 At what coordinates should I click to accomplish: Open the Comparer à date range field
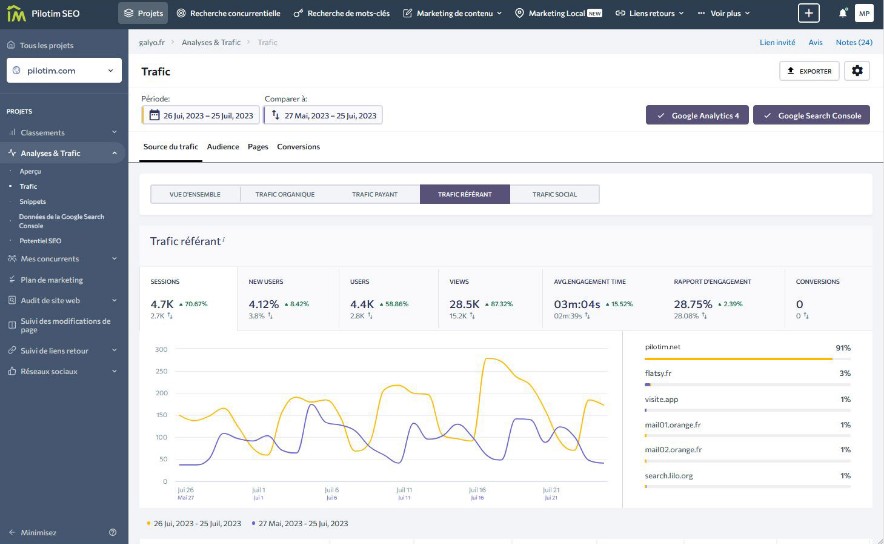click(323, 115)
